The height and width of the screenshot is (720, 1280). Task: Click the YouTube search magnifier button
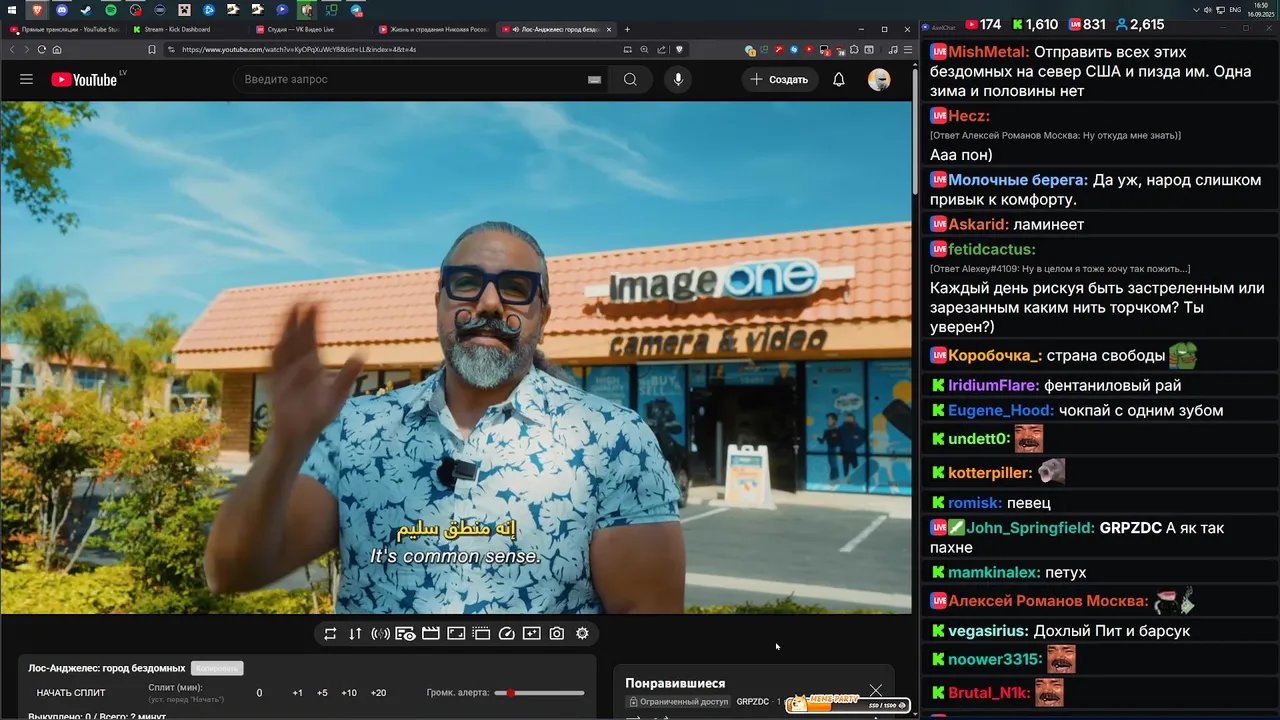(630, 79)
